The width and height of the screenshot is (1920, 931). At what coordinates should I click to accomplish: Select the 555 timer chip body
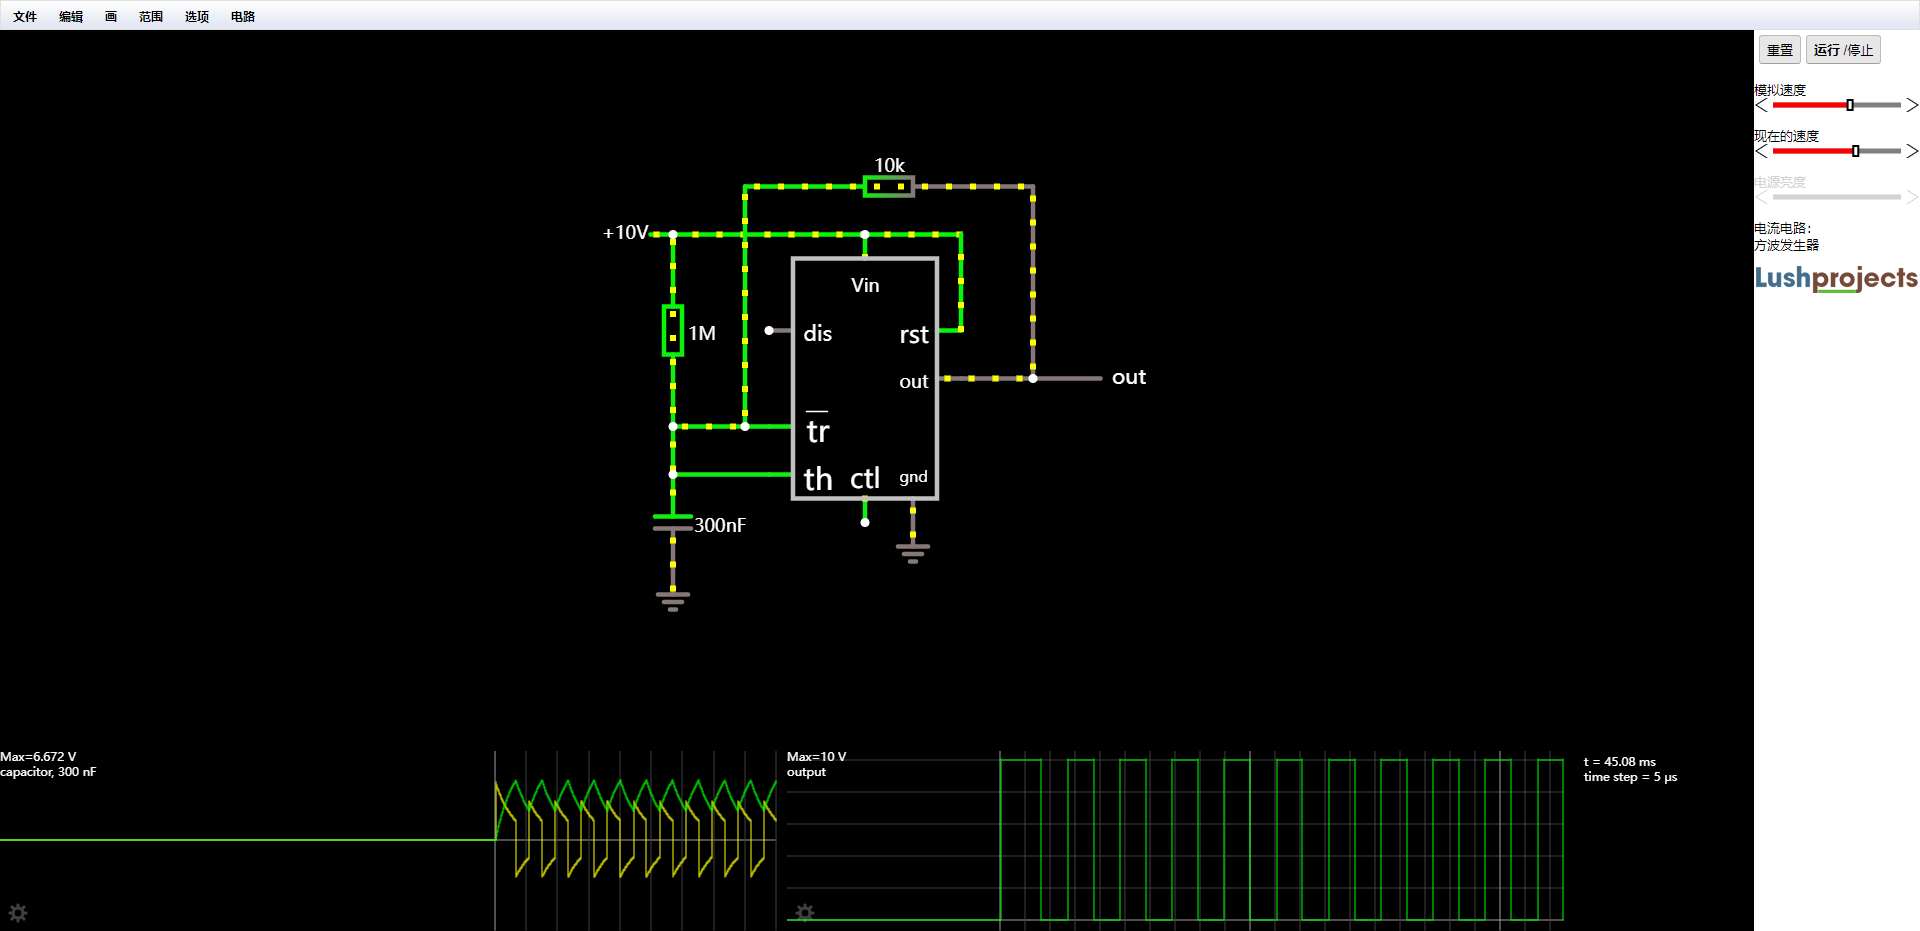click(x=865, y=378)
